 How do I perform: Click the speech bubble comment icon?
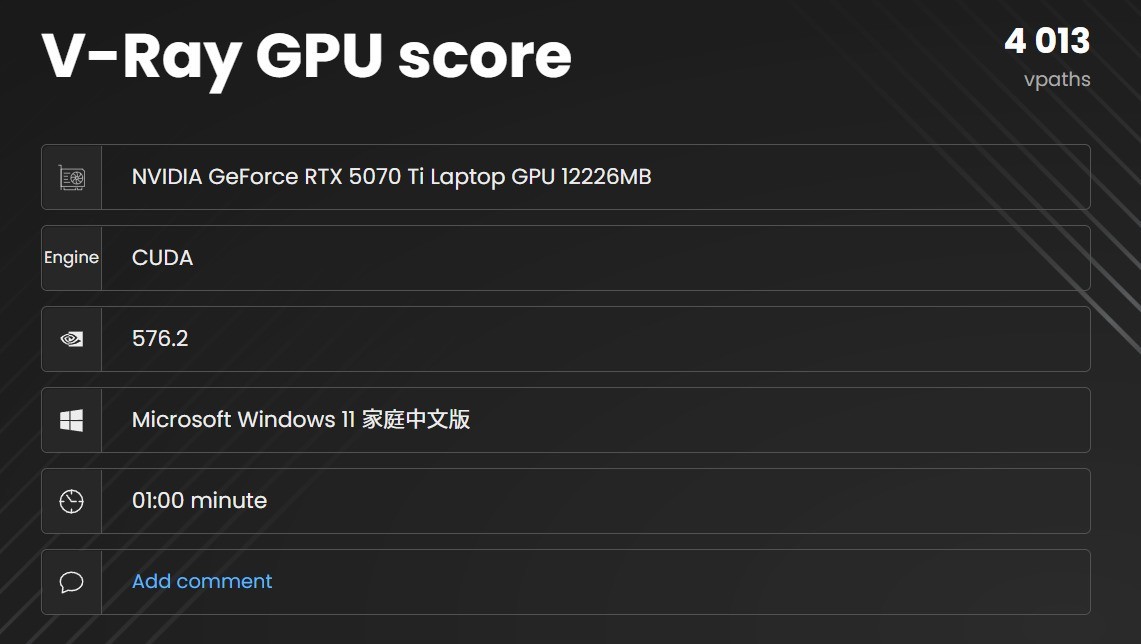pyautogui.click(x=71, y=582)
